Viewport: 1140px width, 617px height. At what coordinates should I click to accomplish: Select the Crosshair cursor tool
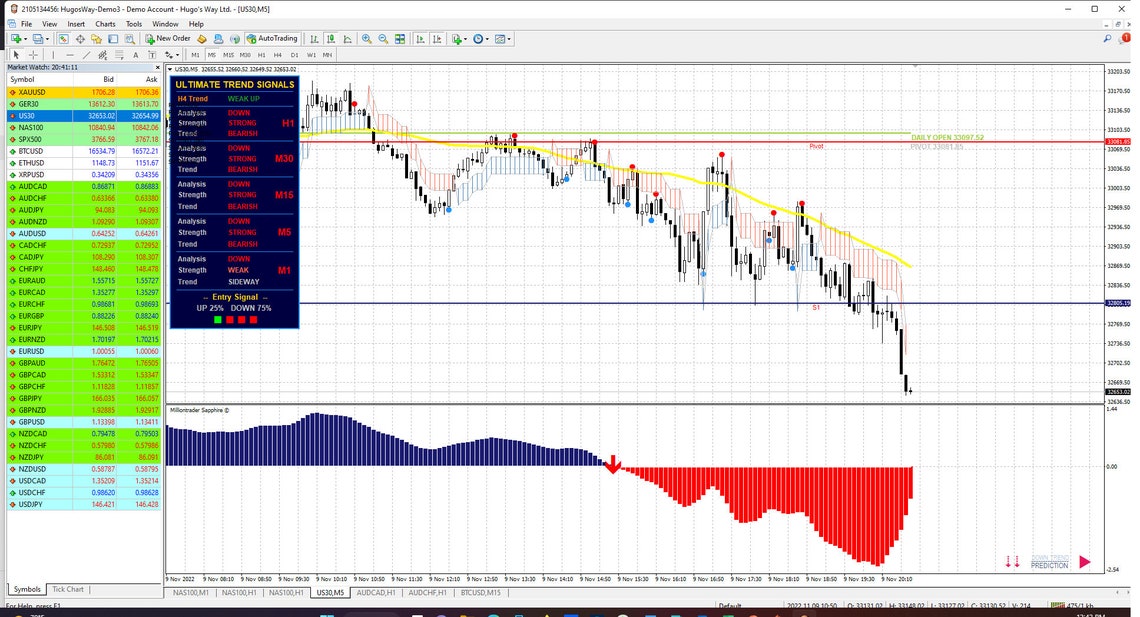32,55
